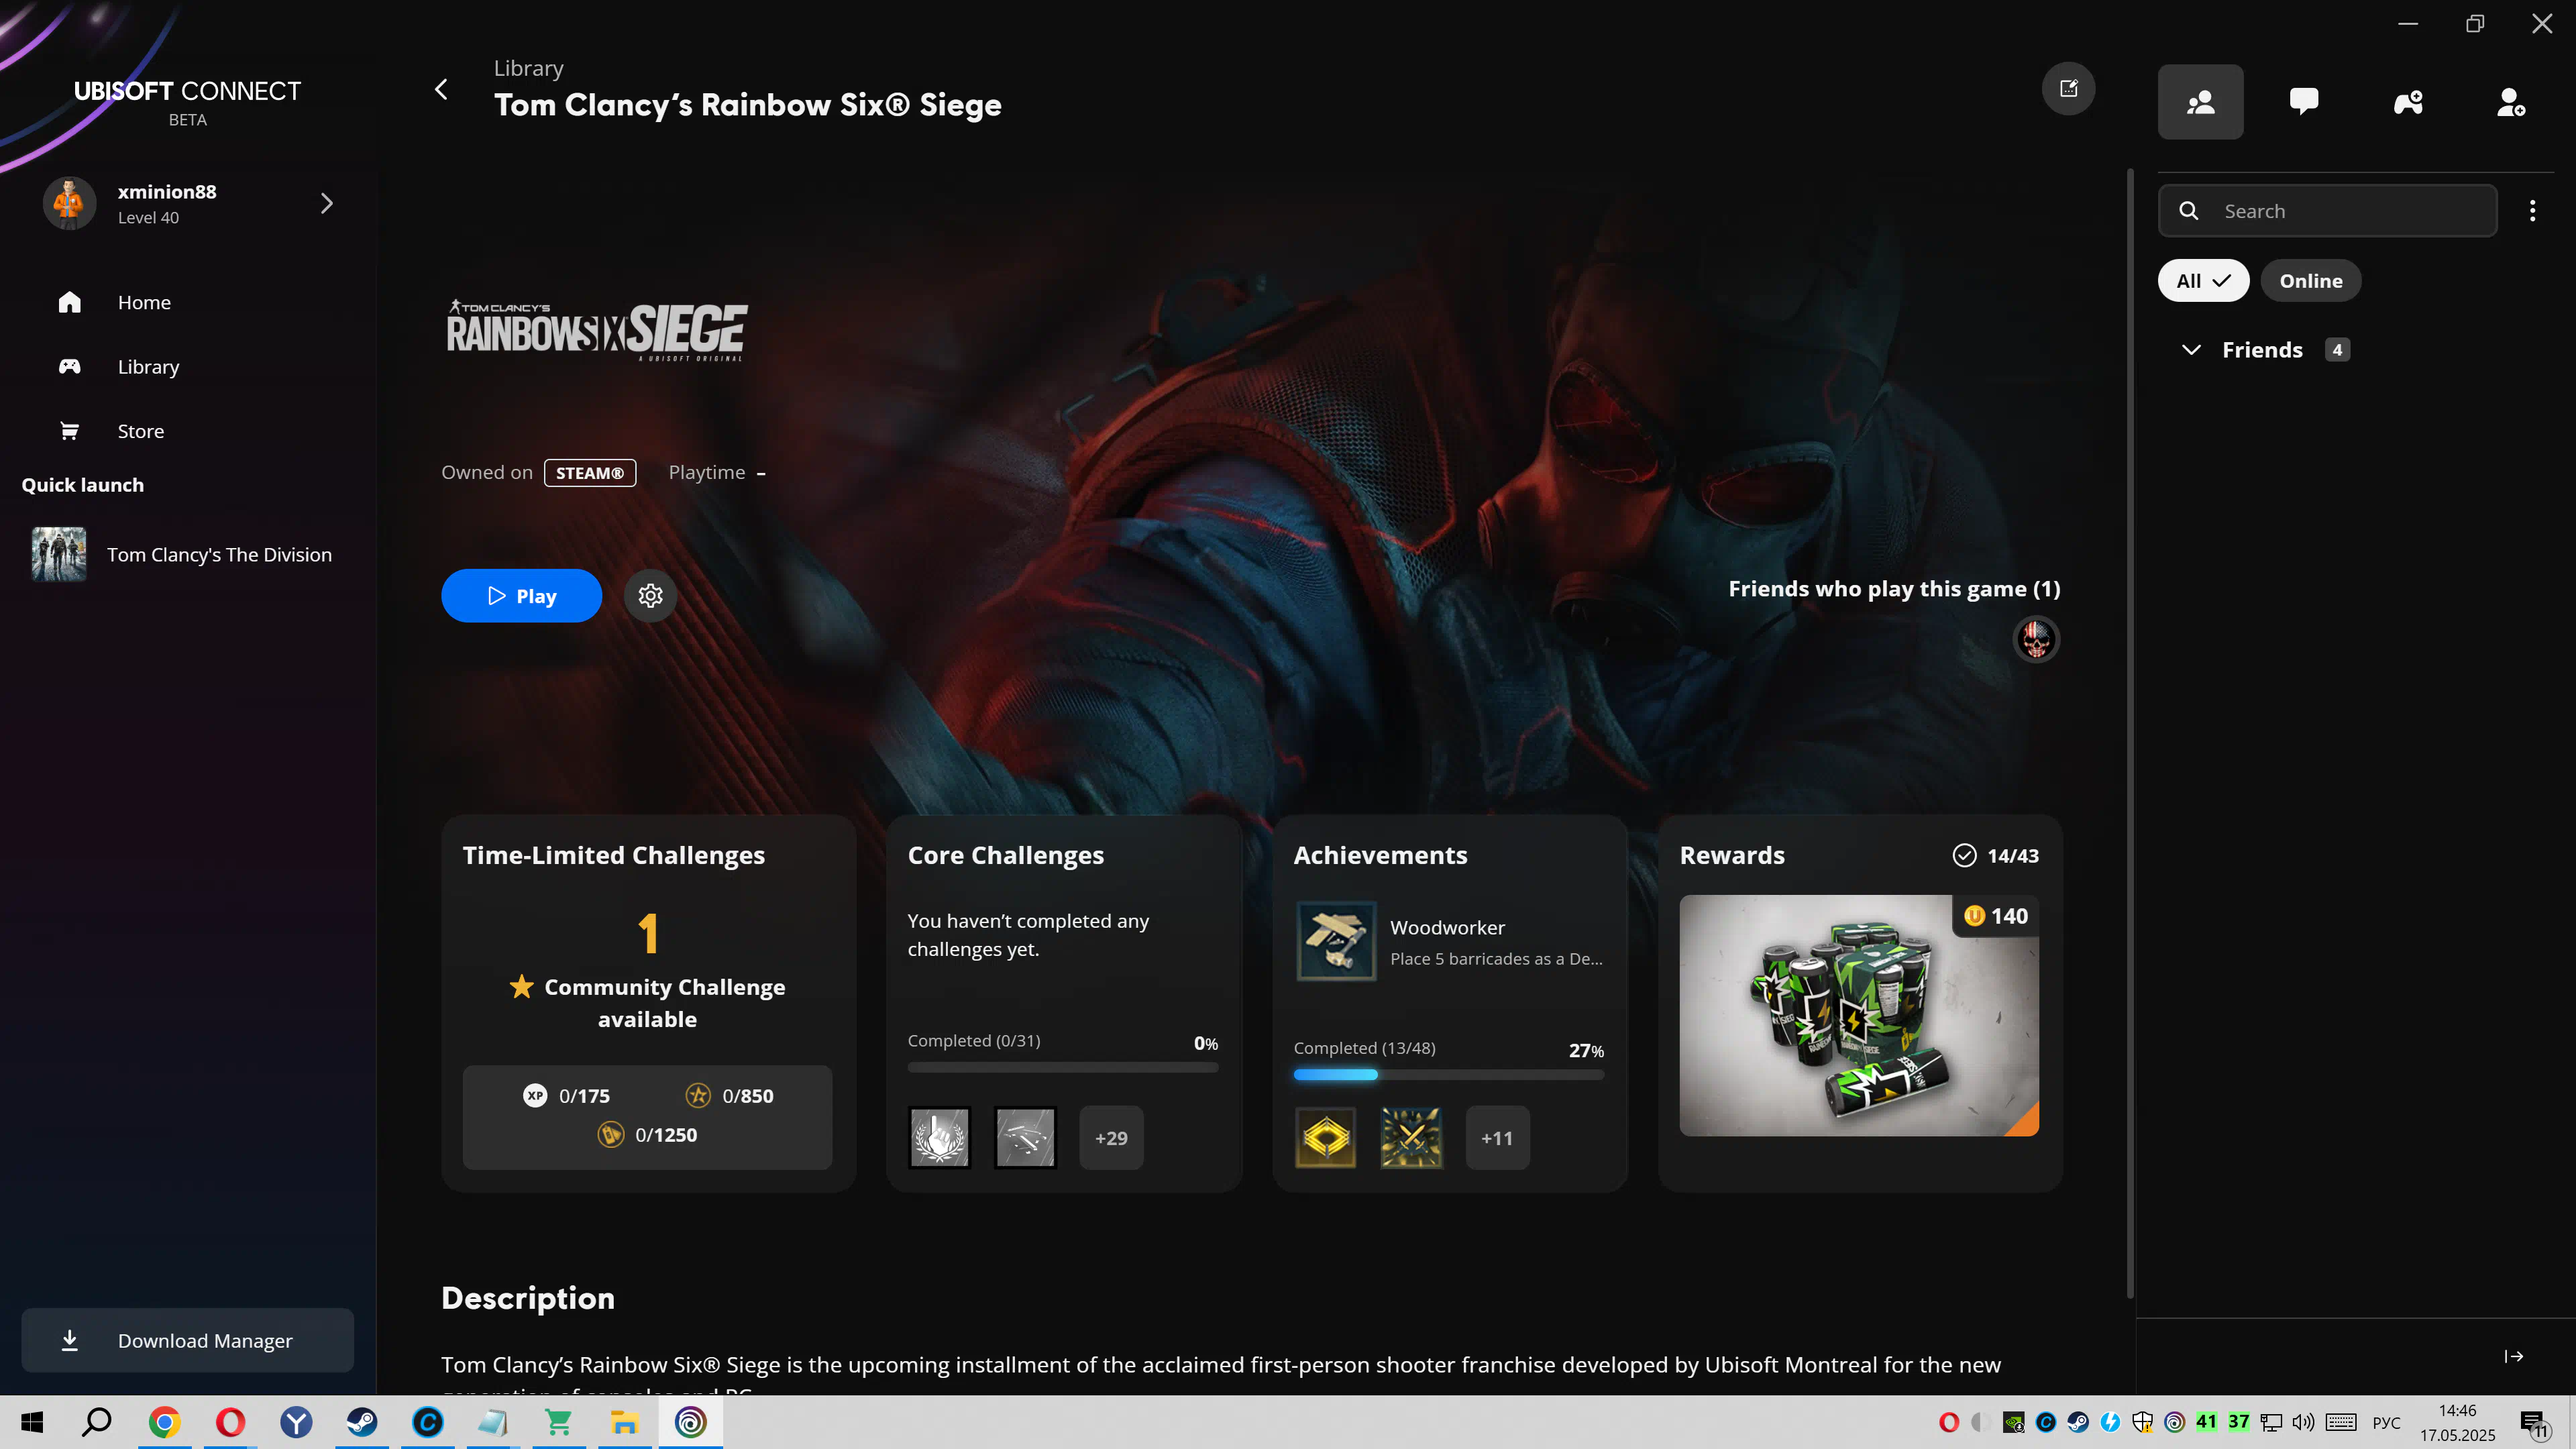
Task: Open the Windows Start menu
Action: (32, 1422)
